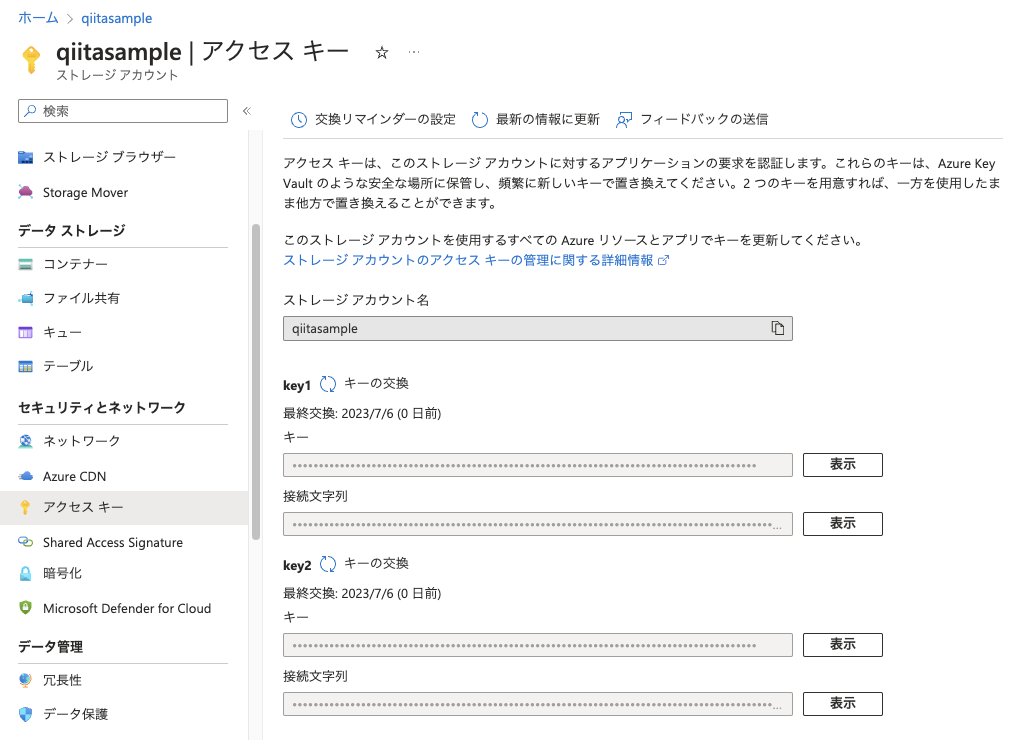1024x740 pixels.
Task: Click the clock icon for rotation reminder
Action: click(x=298, y=120)
